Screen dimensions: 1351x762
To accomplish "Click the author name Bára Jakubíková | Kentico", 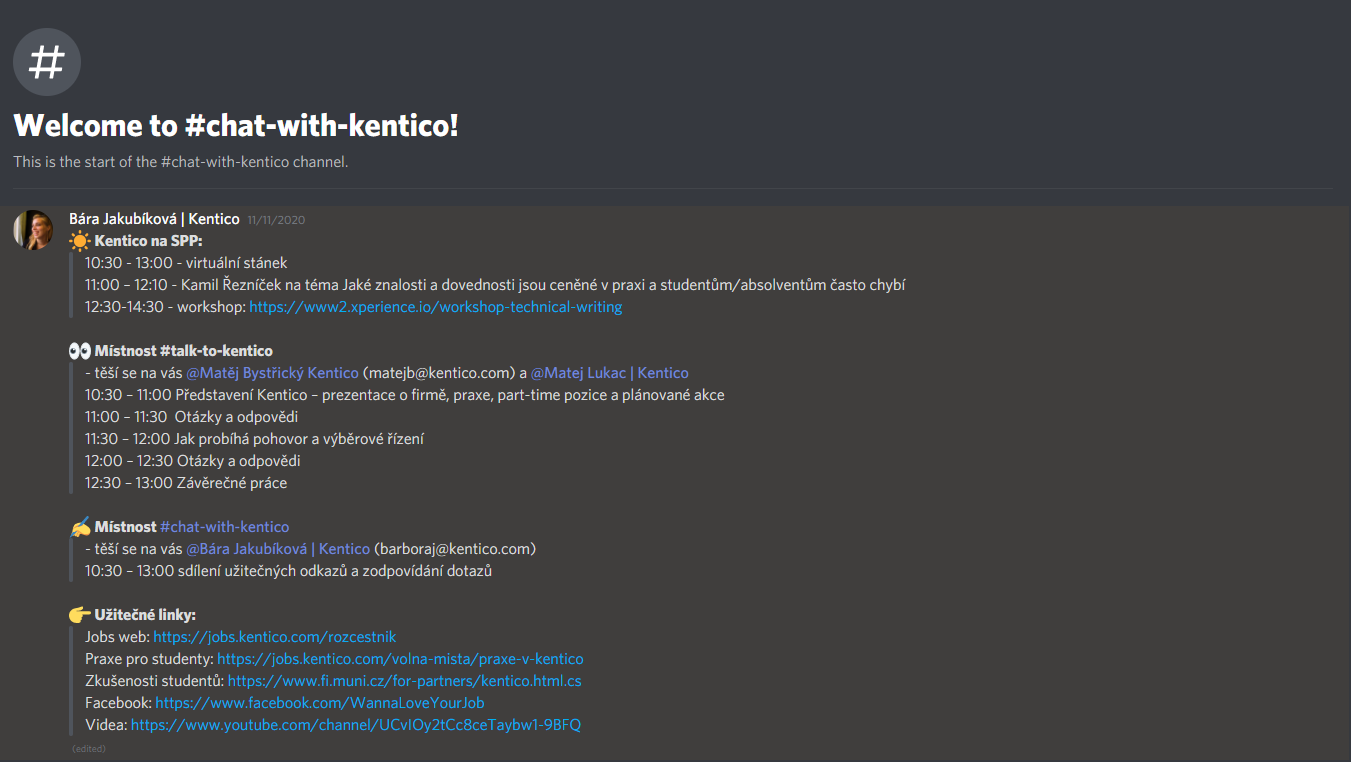I will 154,219.
